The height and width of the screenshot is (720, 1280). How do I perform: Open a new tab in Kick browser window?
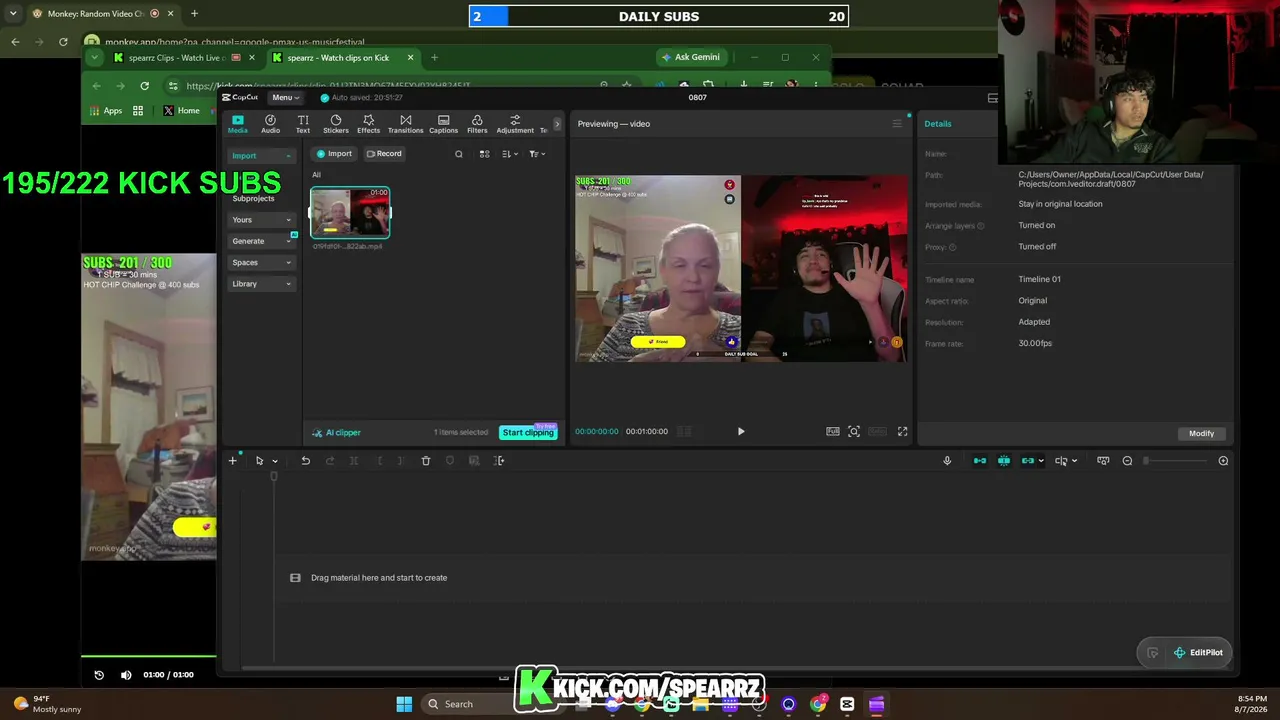click(434, 58)
